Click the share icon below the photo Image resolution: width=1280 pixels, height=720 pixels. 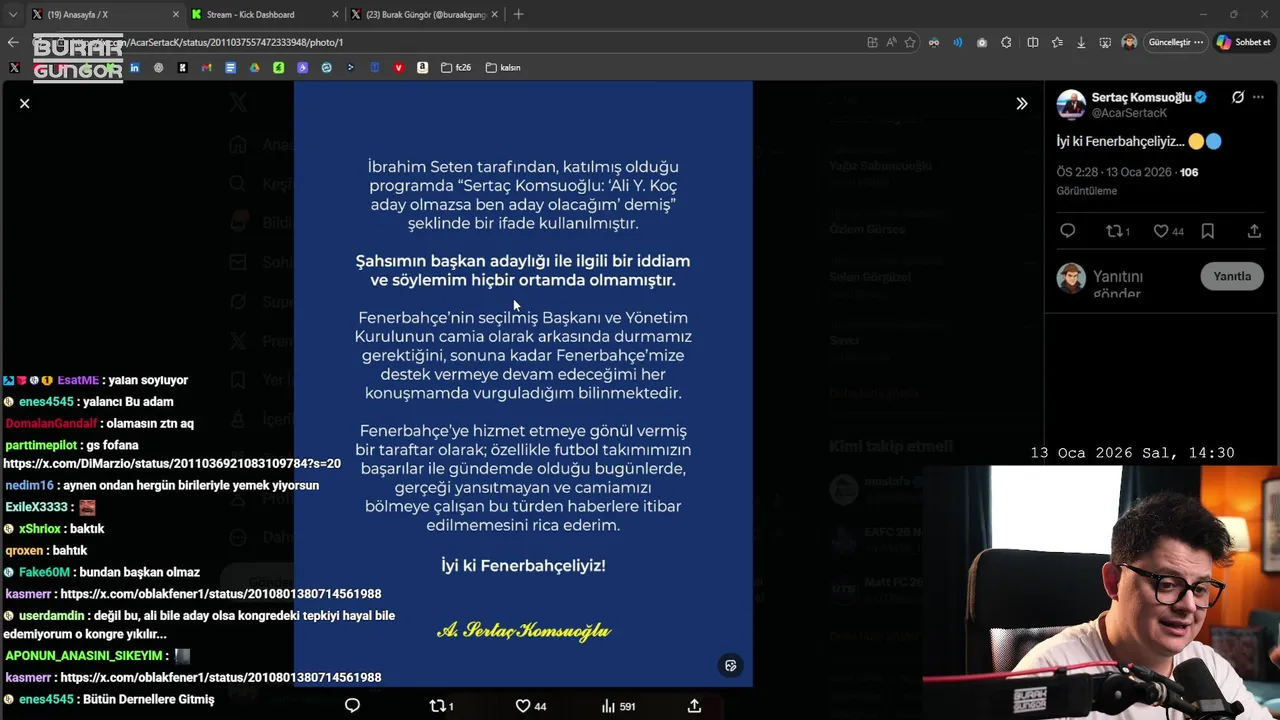coord(694,706)
